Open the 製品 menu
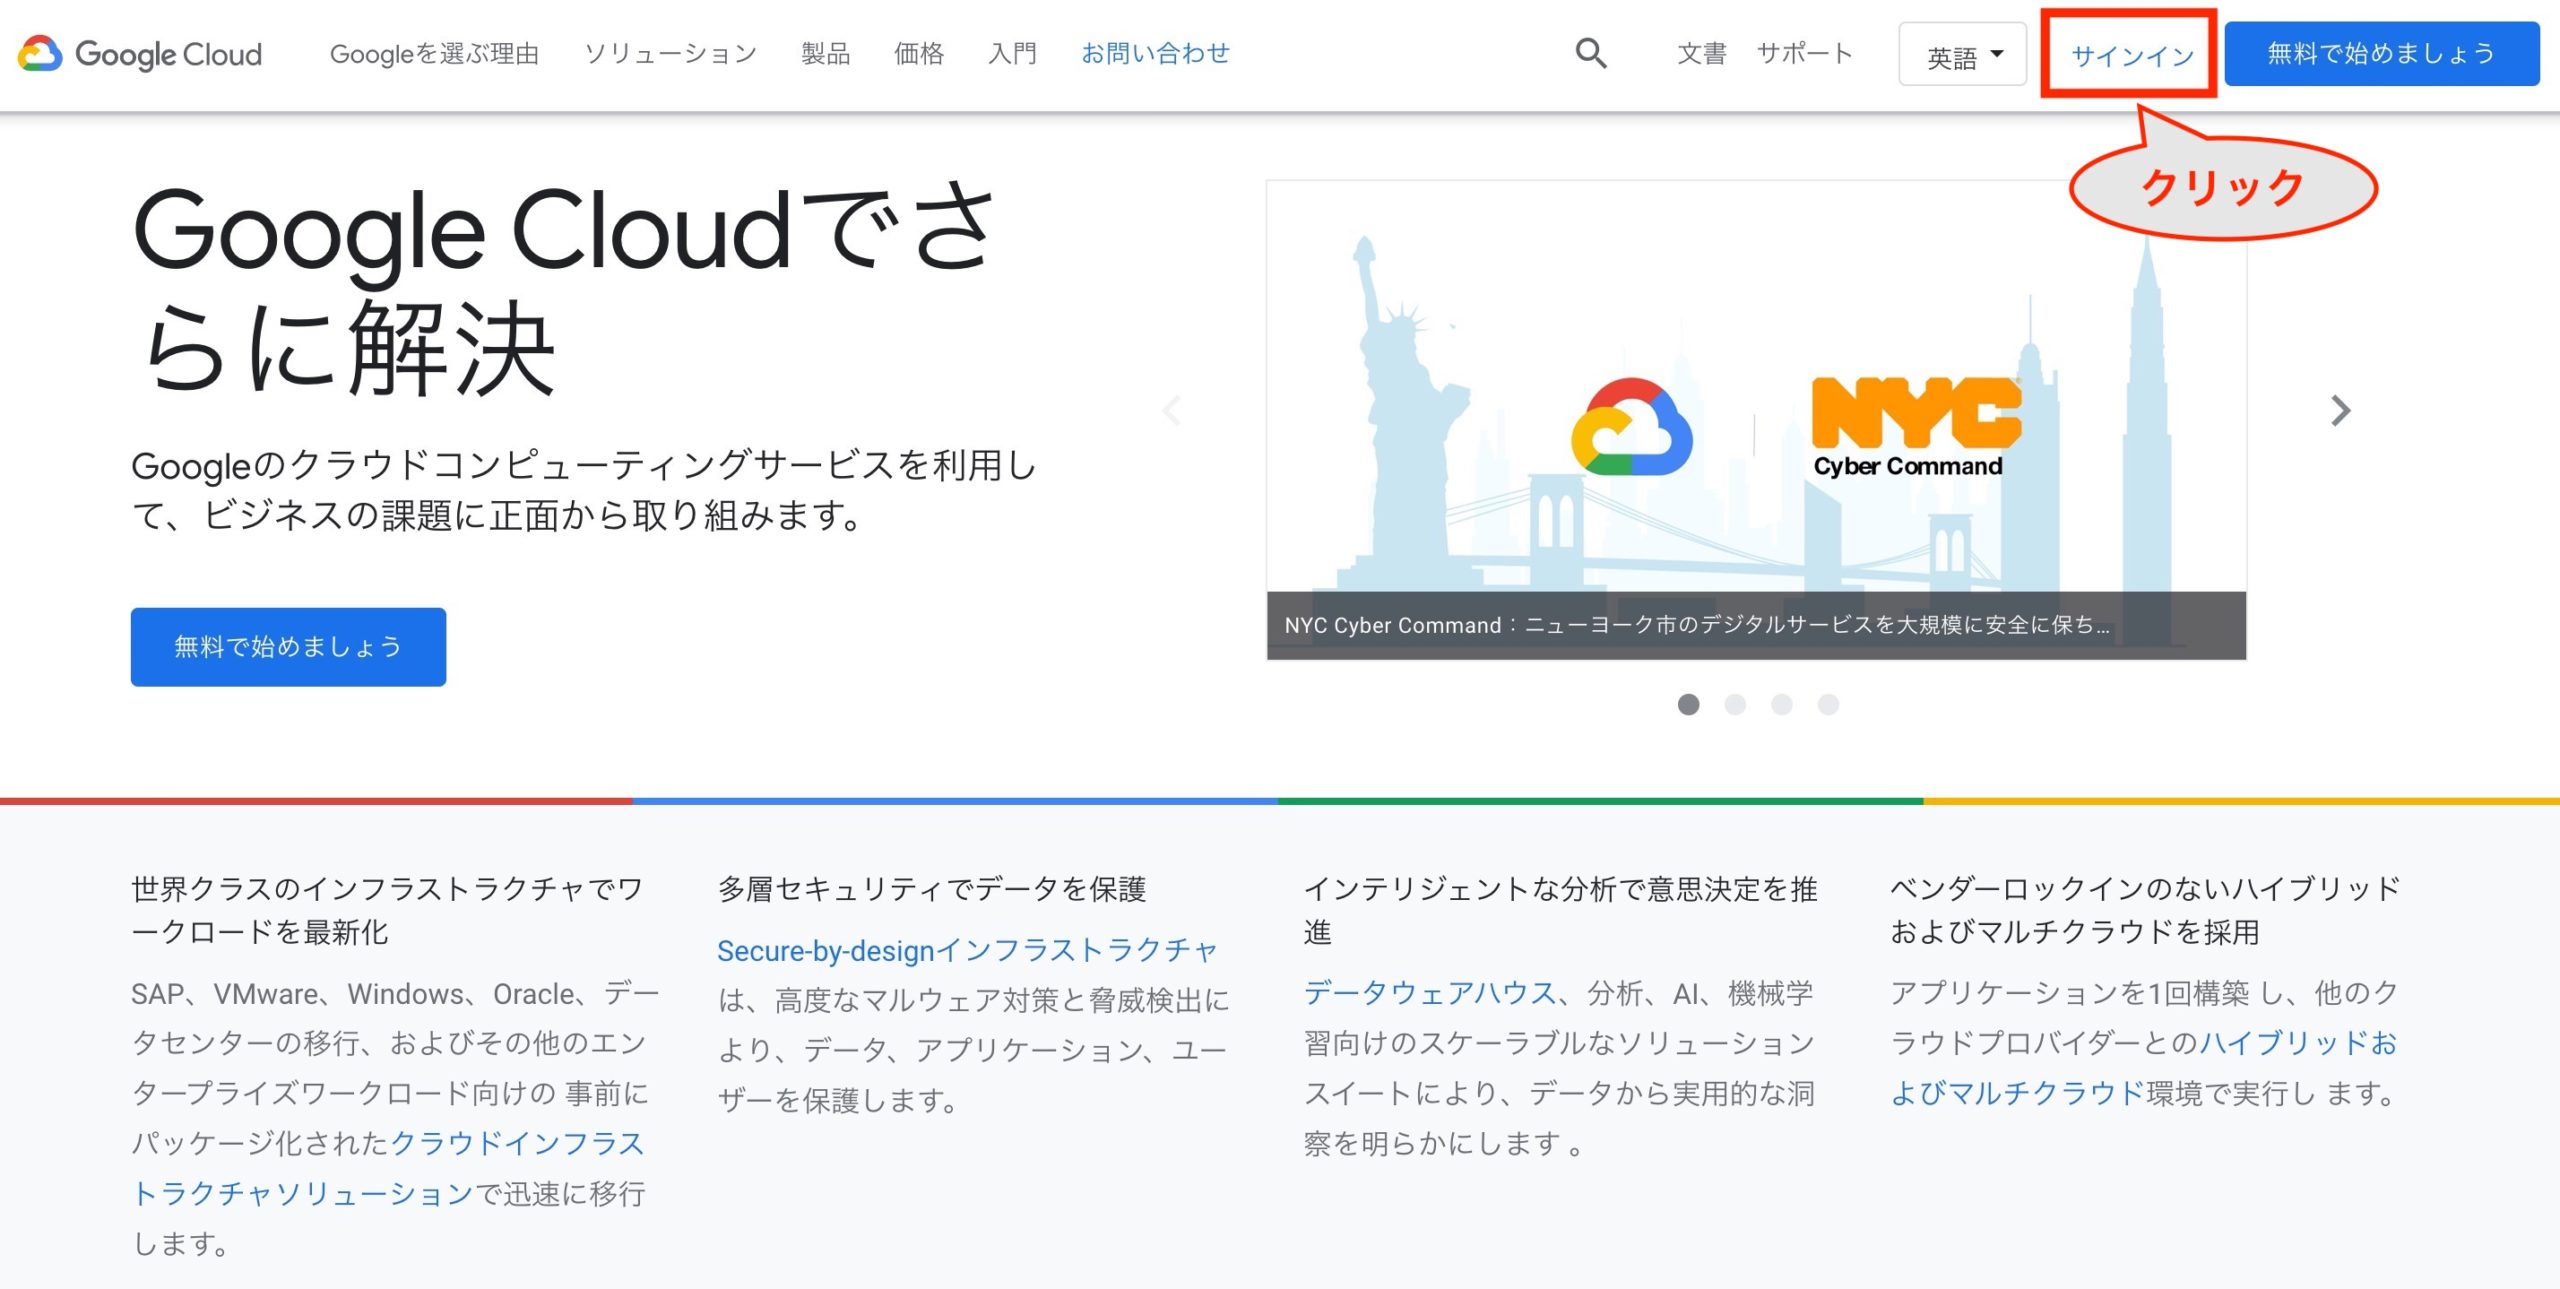 (825, 54)
